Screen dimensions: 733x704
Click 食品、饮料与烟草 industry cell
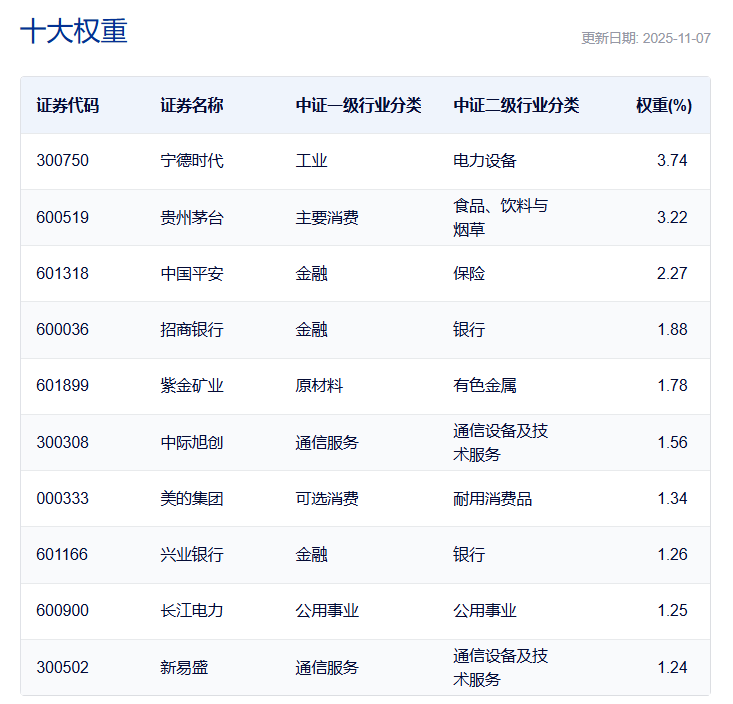pos(500,217)
